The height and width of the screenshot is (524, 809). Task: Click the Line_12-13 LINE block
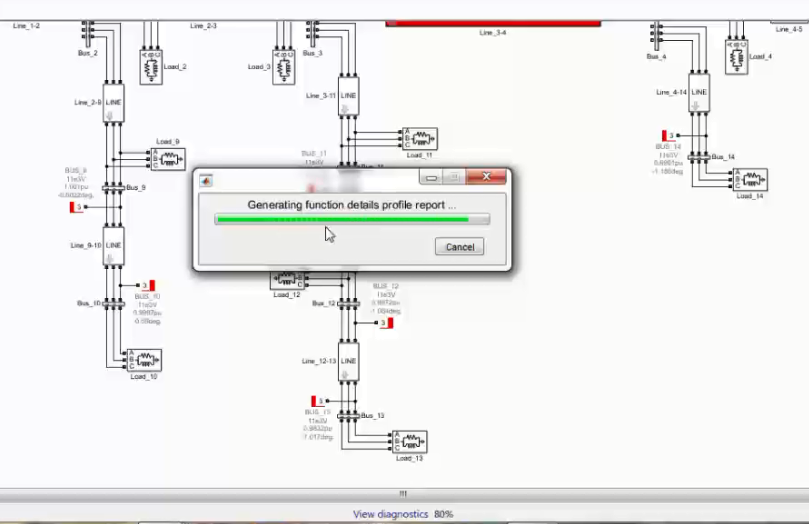pos(348,362)
